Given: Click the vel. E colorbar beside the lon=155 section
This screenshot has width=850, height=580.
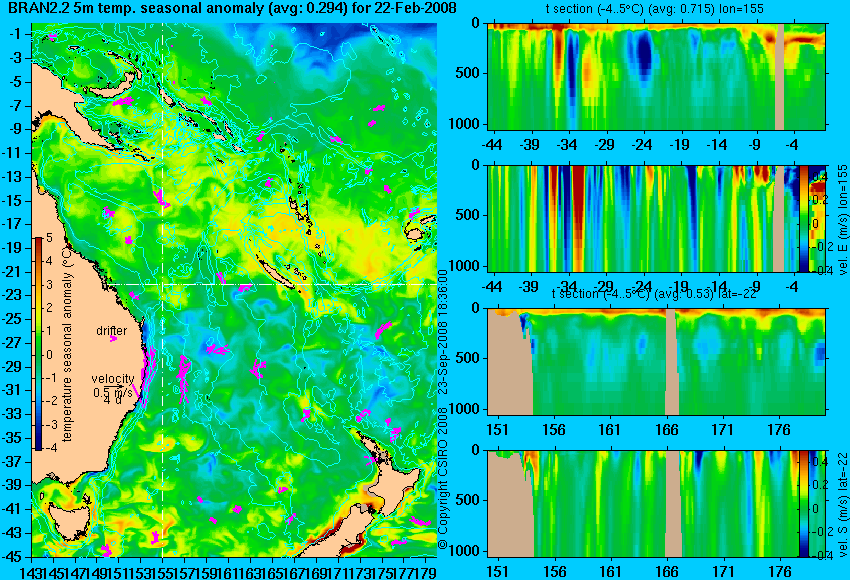Looking at the screenshot, I should pos(803,219).
